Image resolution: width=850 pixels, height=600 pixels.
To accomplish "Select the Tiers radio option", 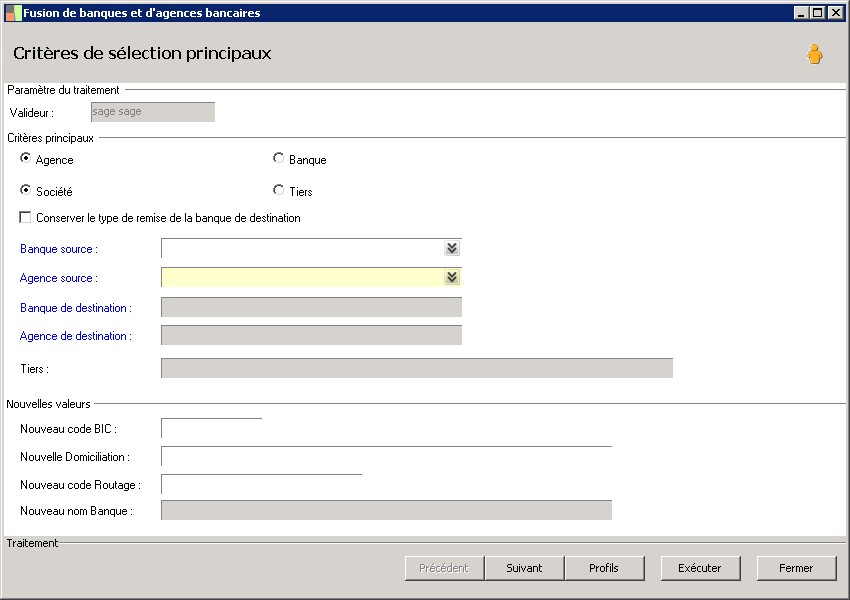I will 279,190.
